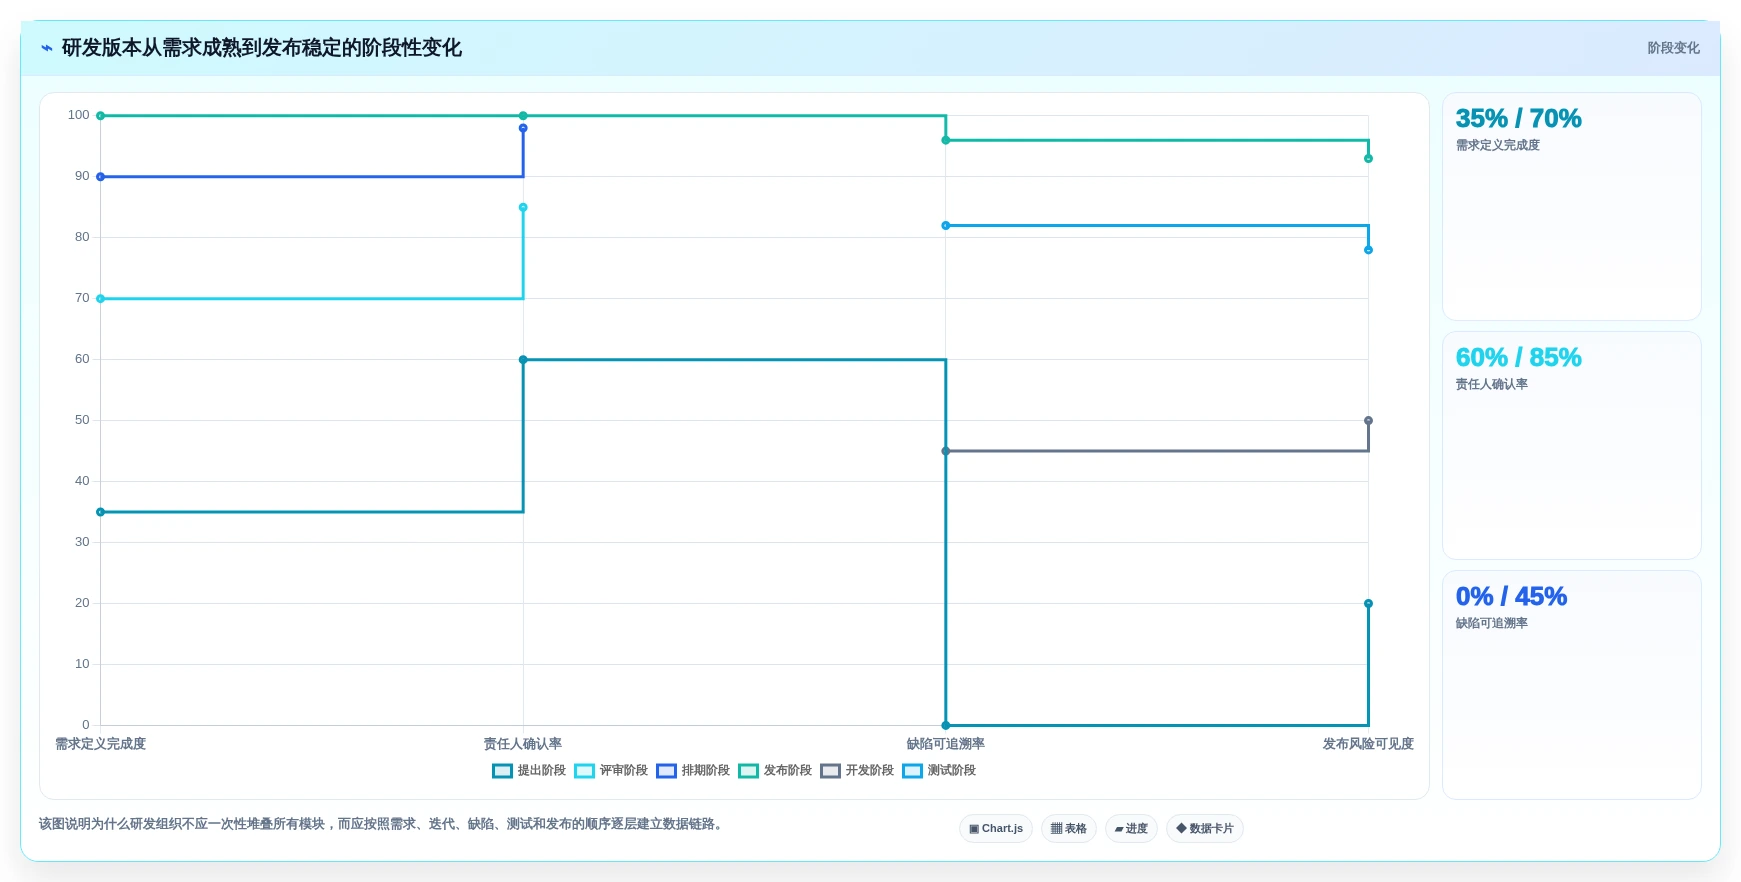
Task: Click the 评审阶段 data point at 85
Action: (x=523, y=208)
